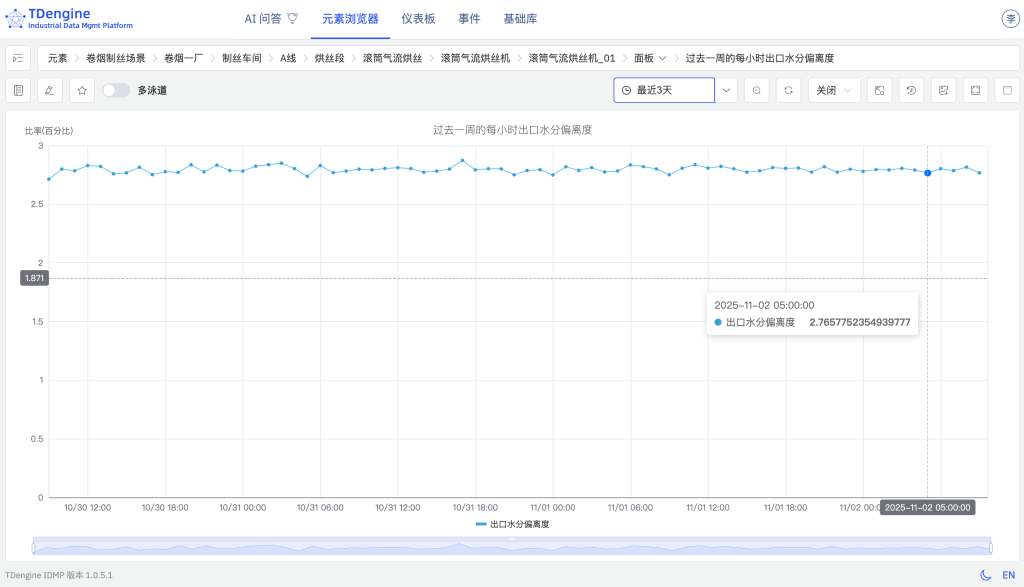
Task: Select the edit pencil icon
Action: click(x=49, y=90)
